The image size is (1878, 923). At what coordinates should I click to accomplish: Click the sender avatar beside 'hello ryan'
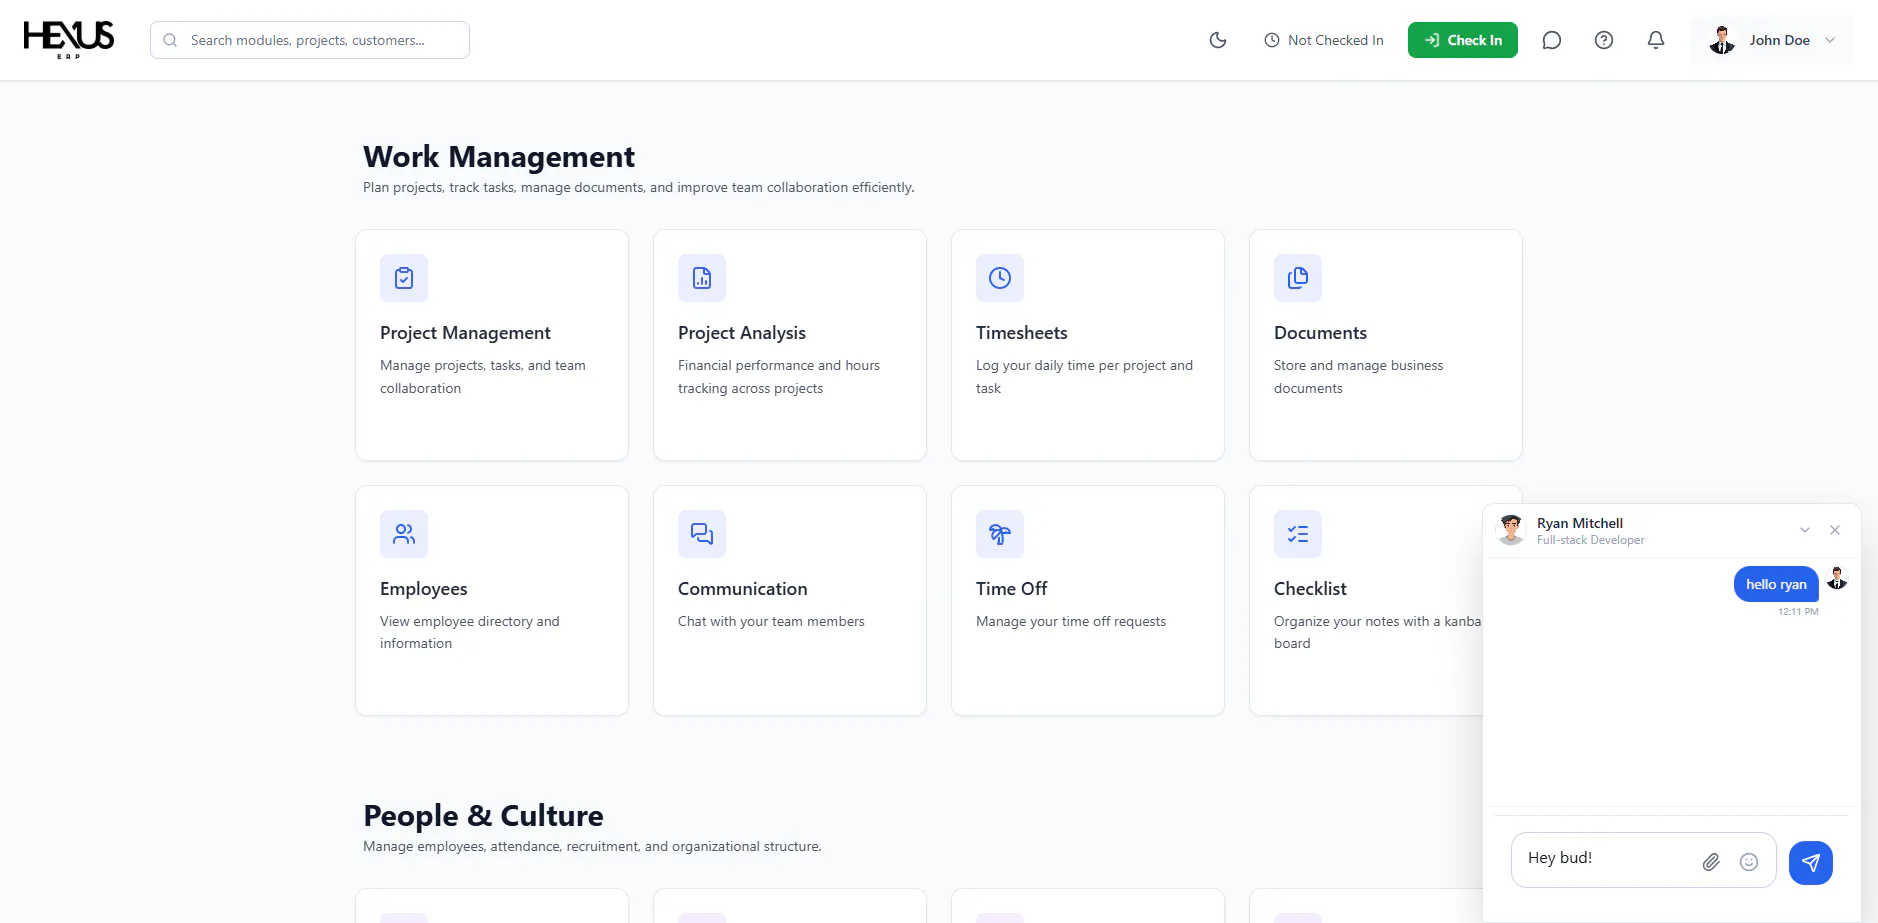click(x=1837, y=578)
